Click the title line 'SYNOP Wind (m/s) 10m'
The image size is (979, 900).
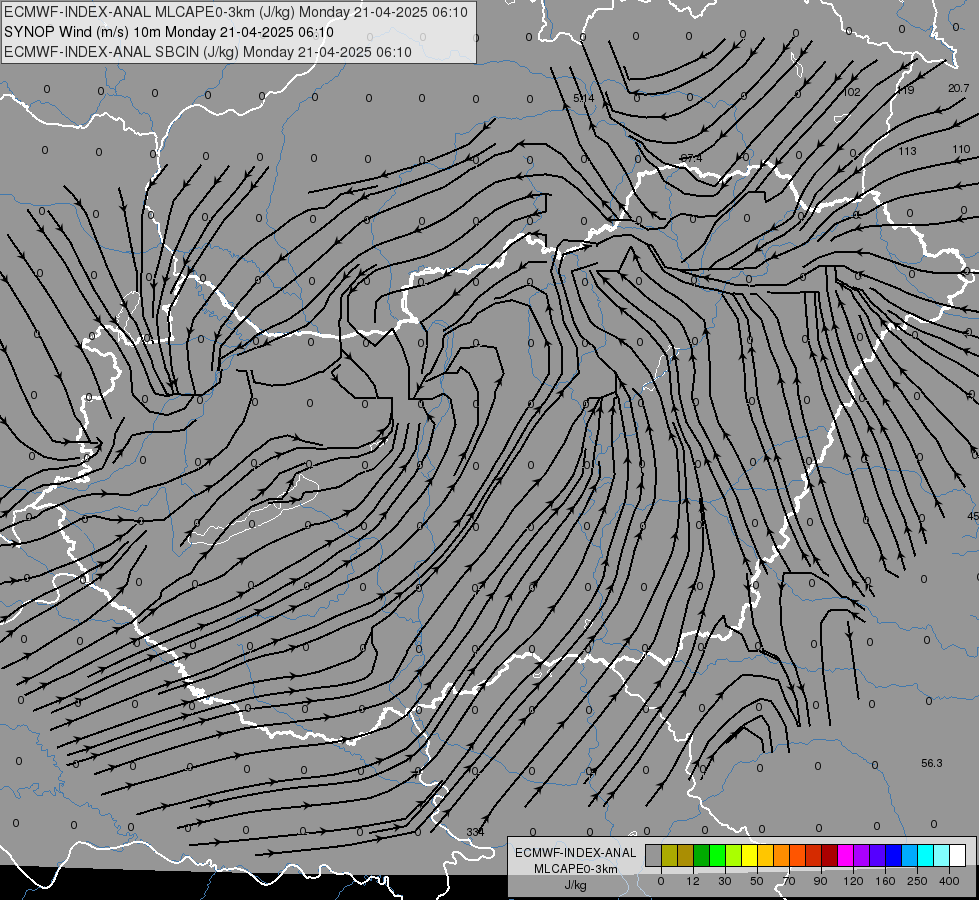pos(82,32)
